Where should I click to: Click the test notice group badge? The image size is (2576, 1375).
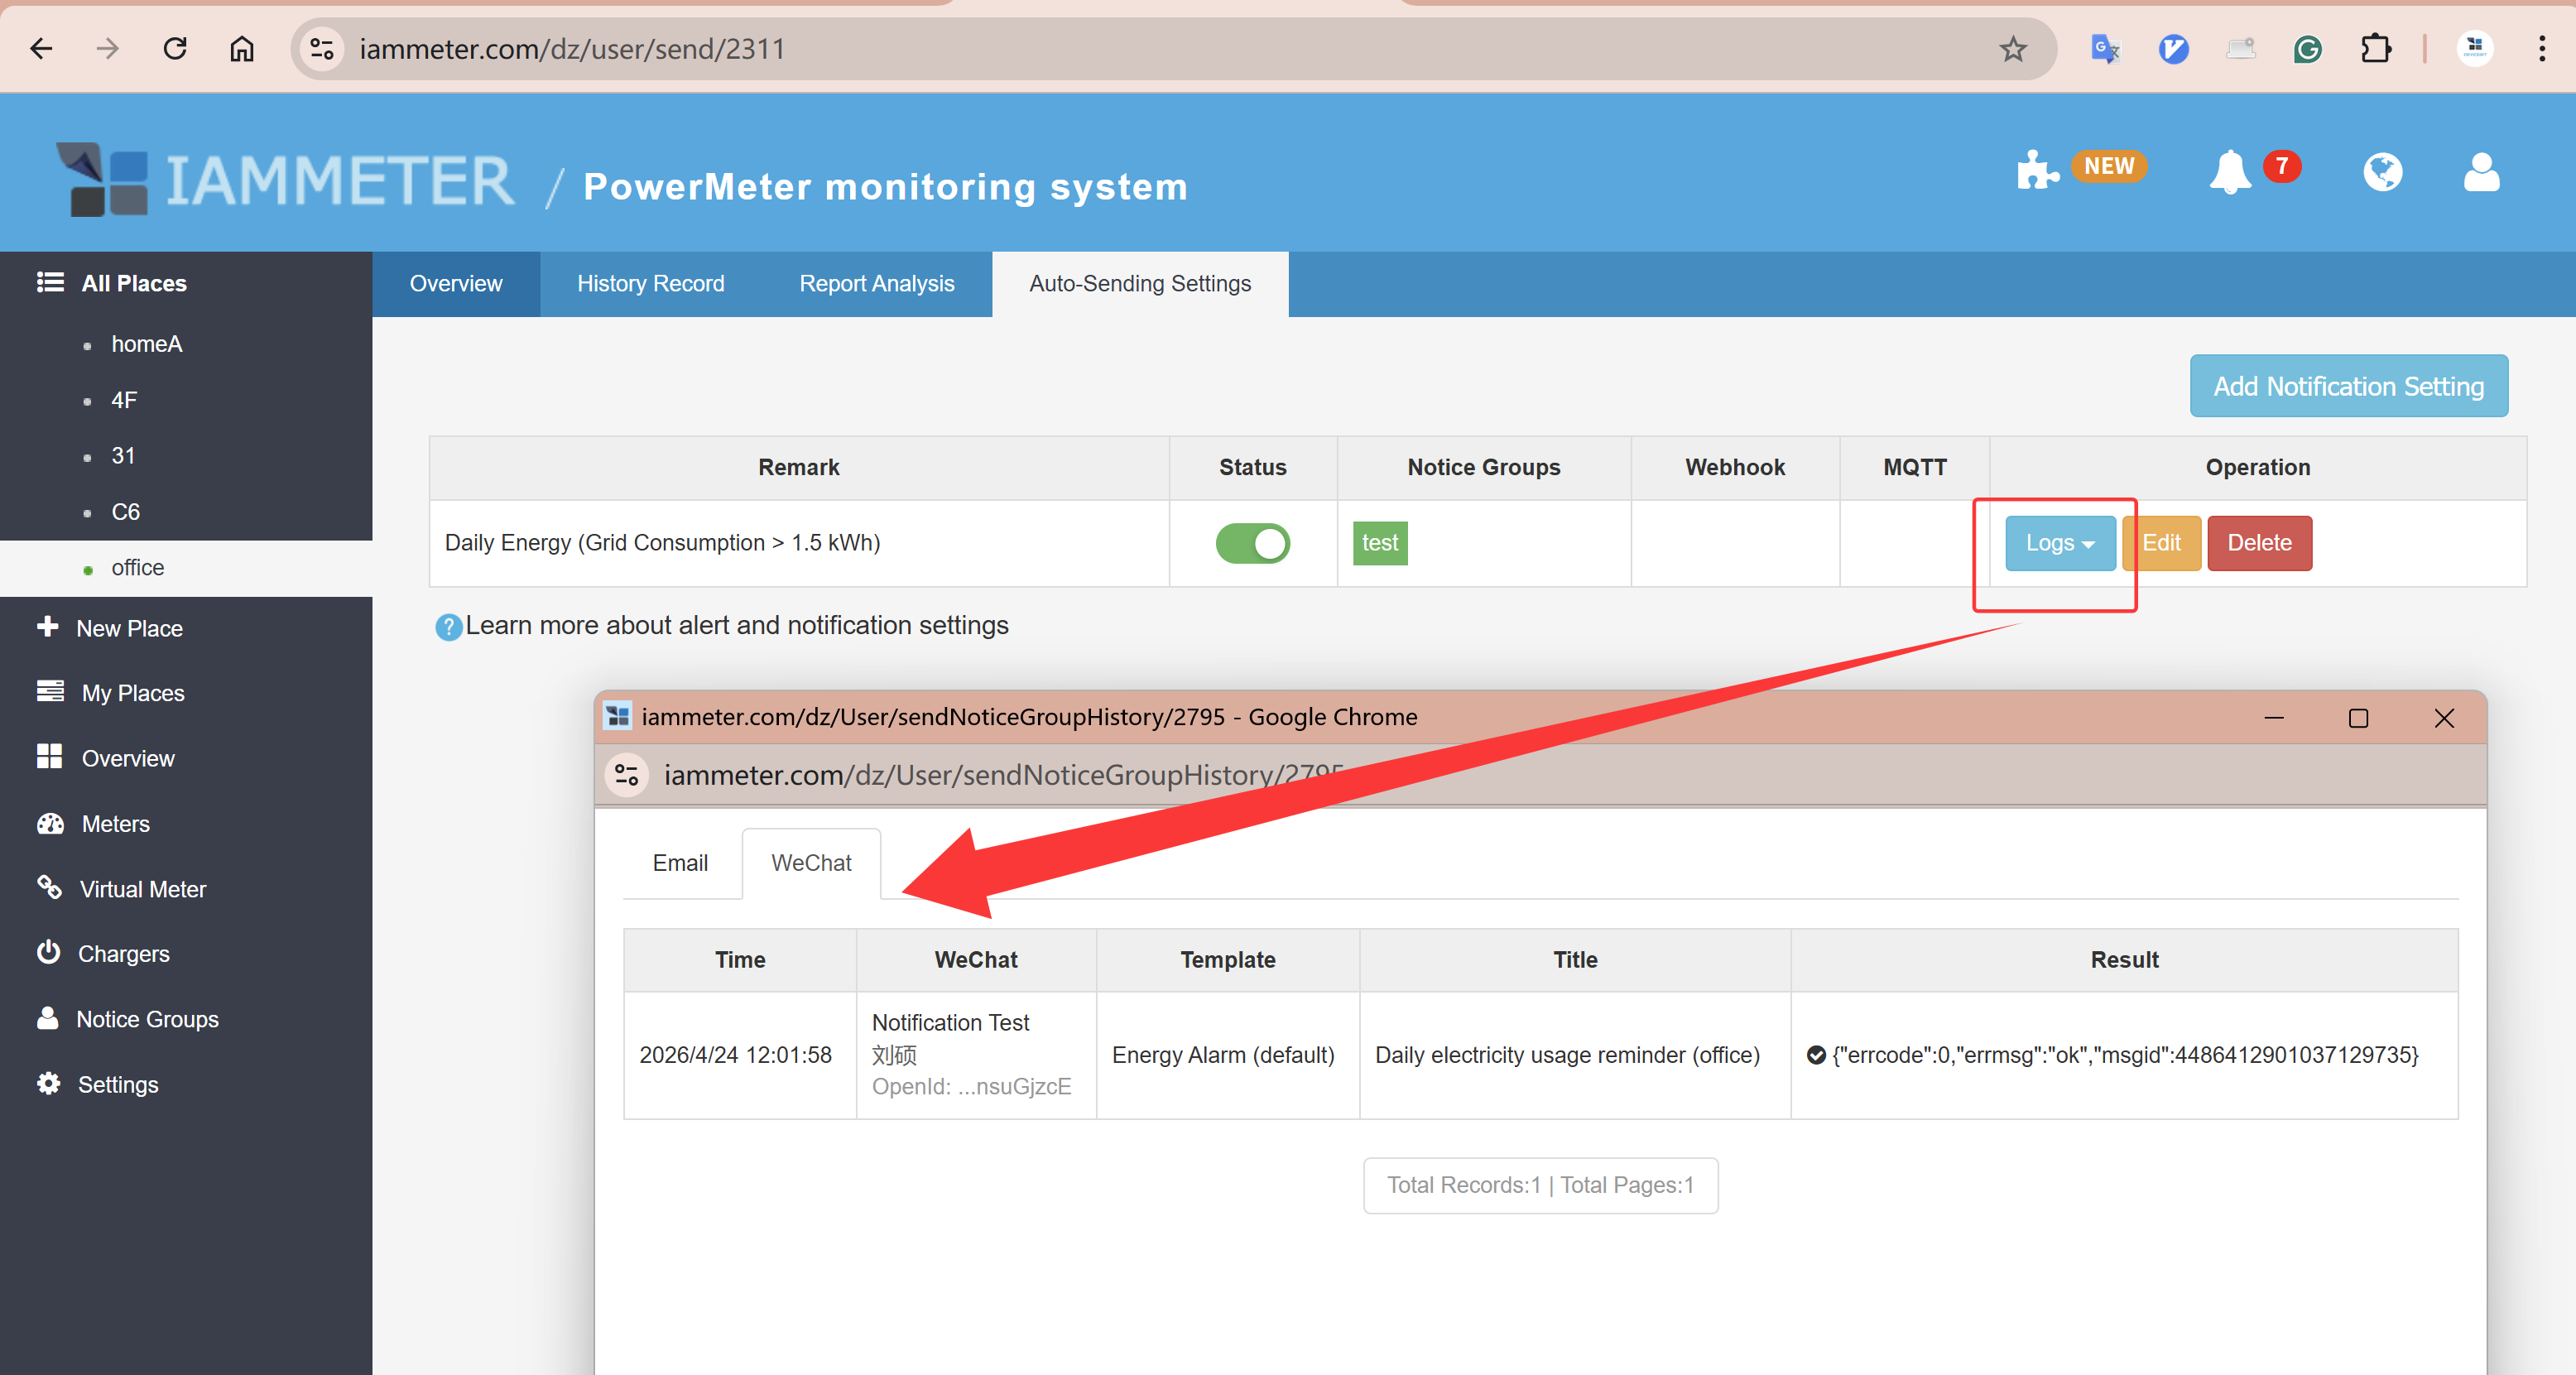[1380, 543]
